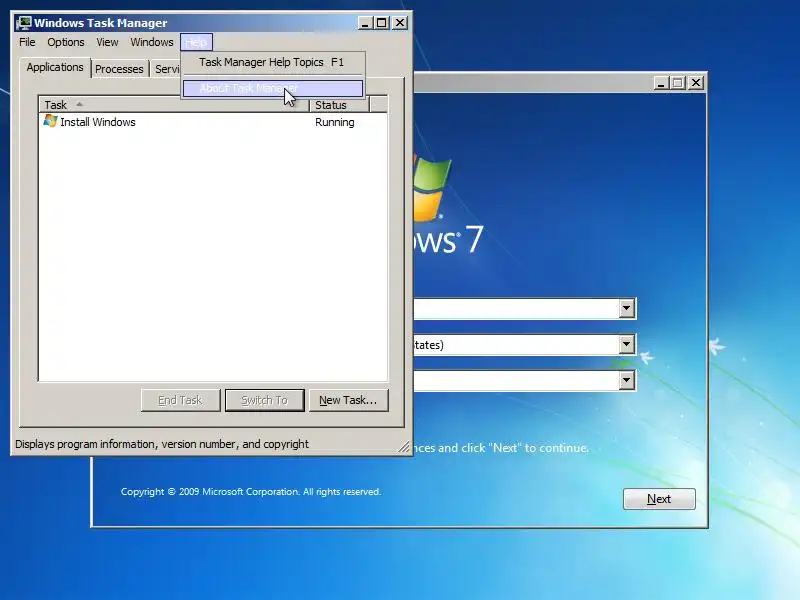
Task: Sort by the Task column header
Action: [174, 105]
